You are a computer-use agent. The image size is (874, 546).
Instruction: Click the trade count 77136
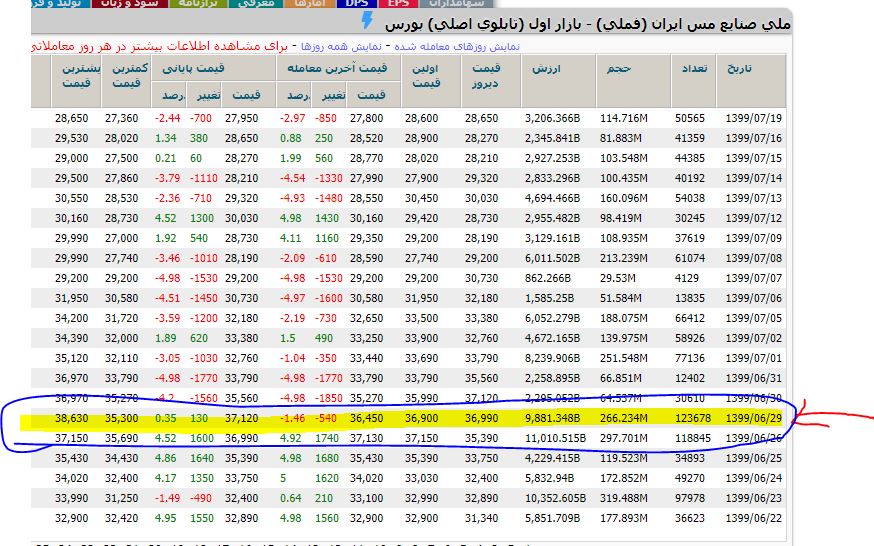tap(690, 358)
